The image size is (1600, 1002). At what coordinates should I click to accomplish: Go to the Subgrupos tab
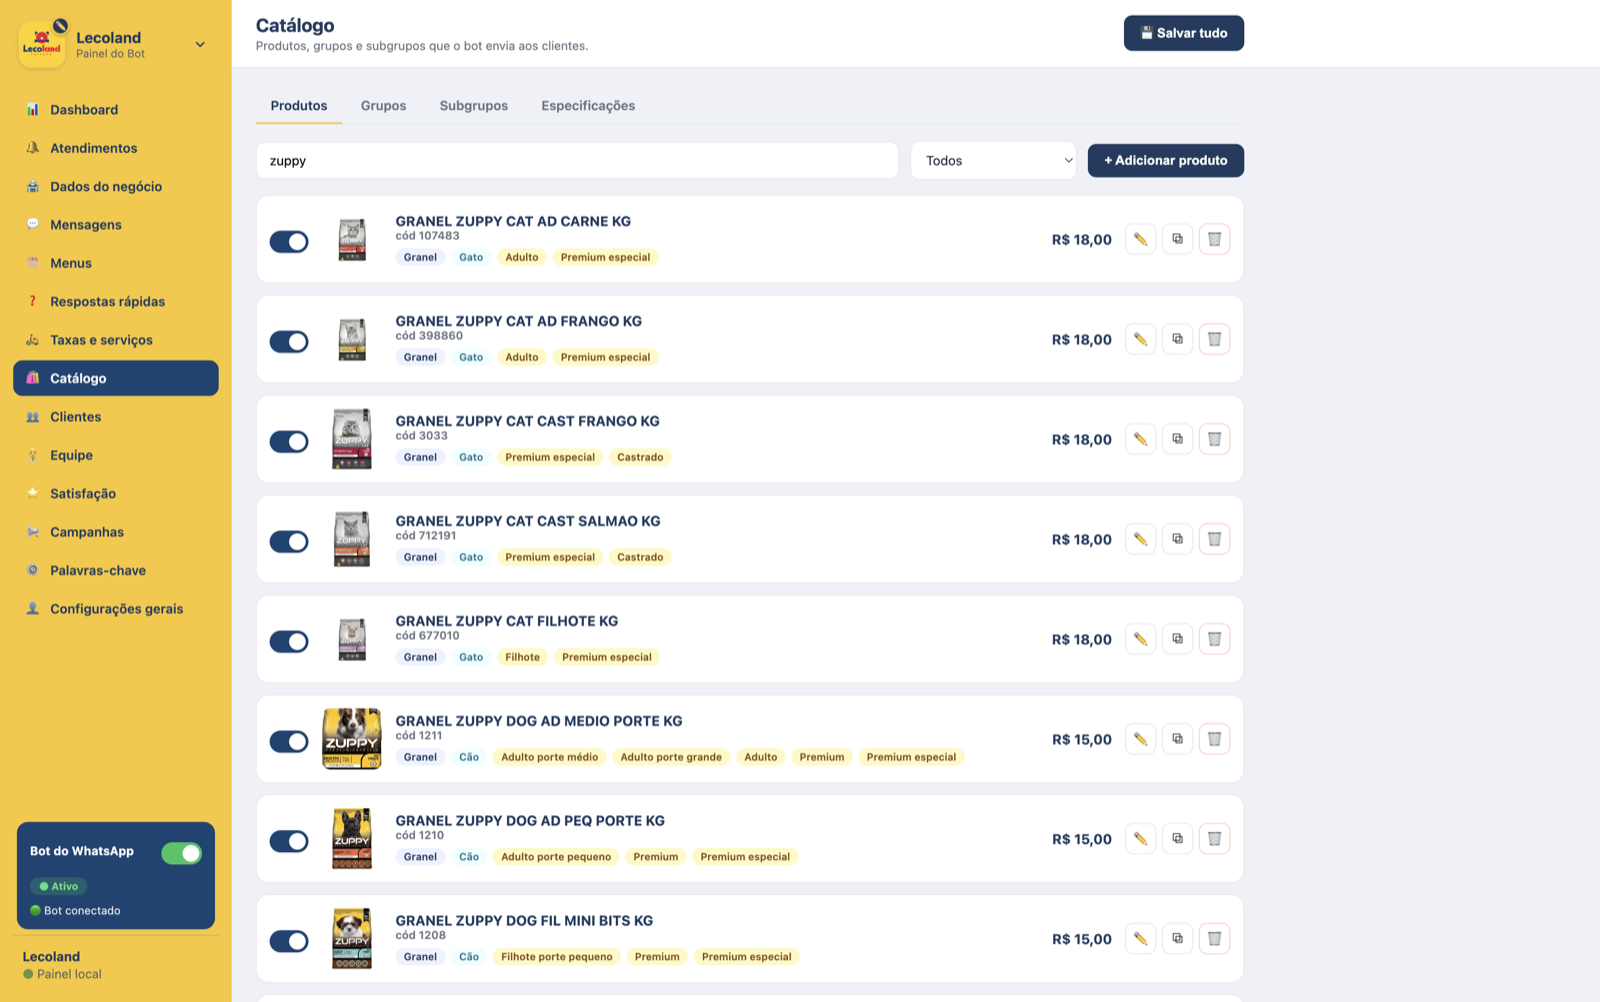(474, 106)
